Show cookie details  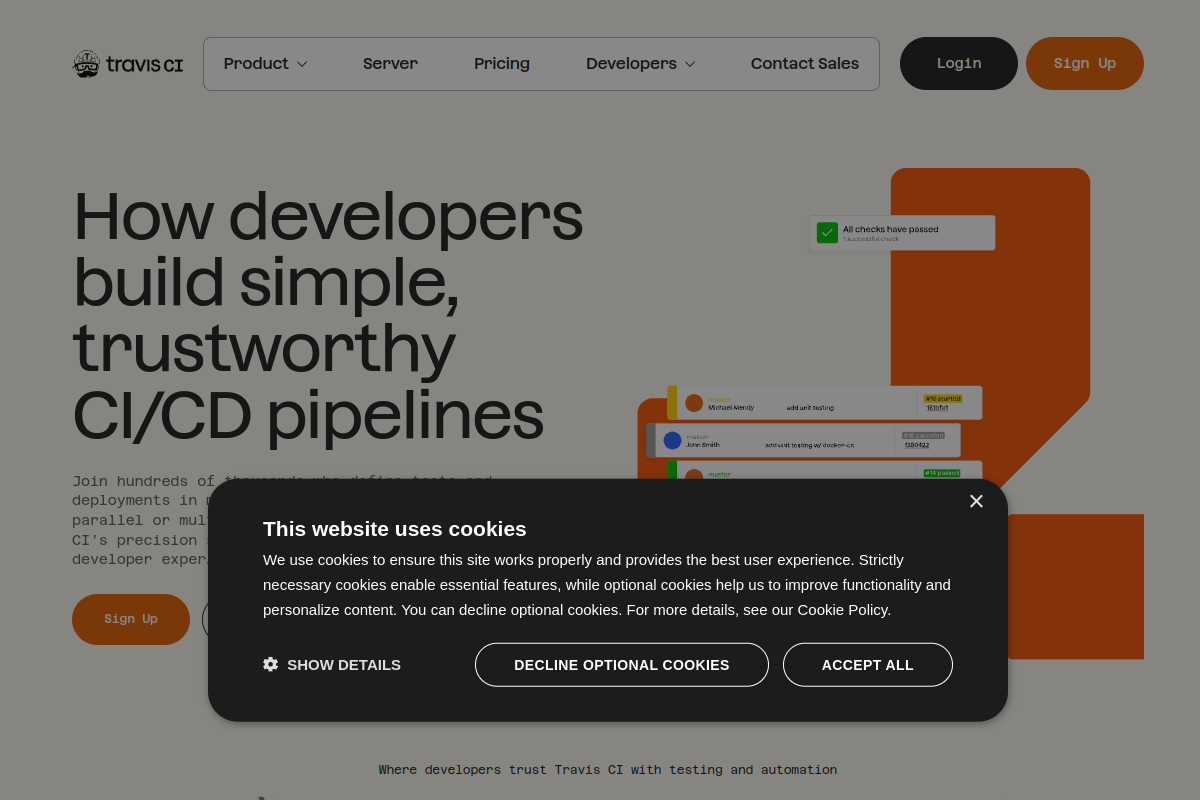[x=332, y=664]
